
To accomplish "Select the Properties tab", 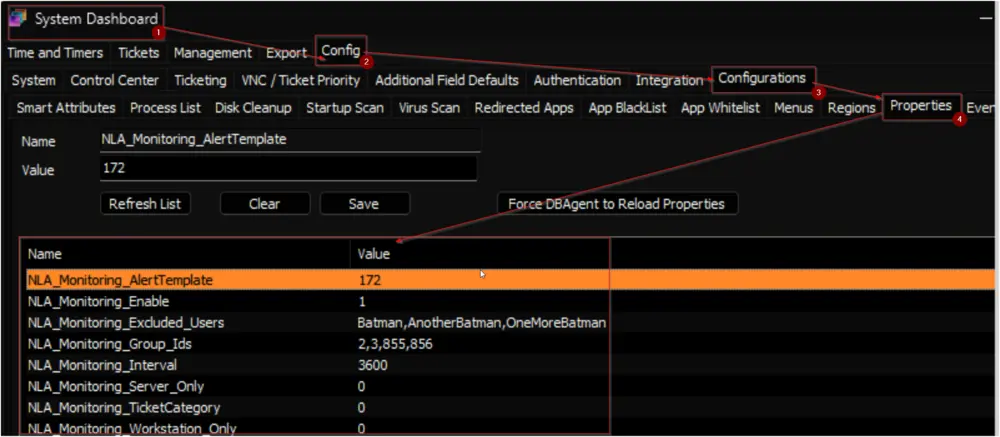I will [x=921, y=105].
